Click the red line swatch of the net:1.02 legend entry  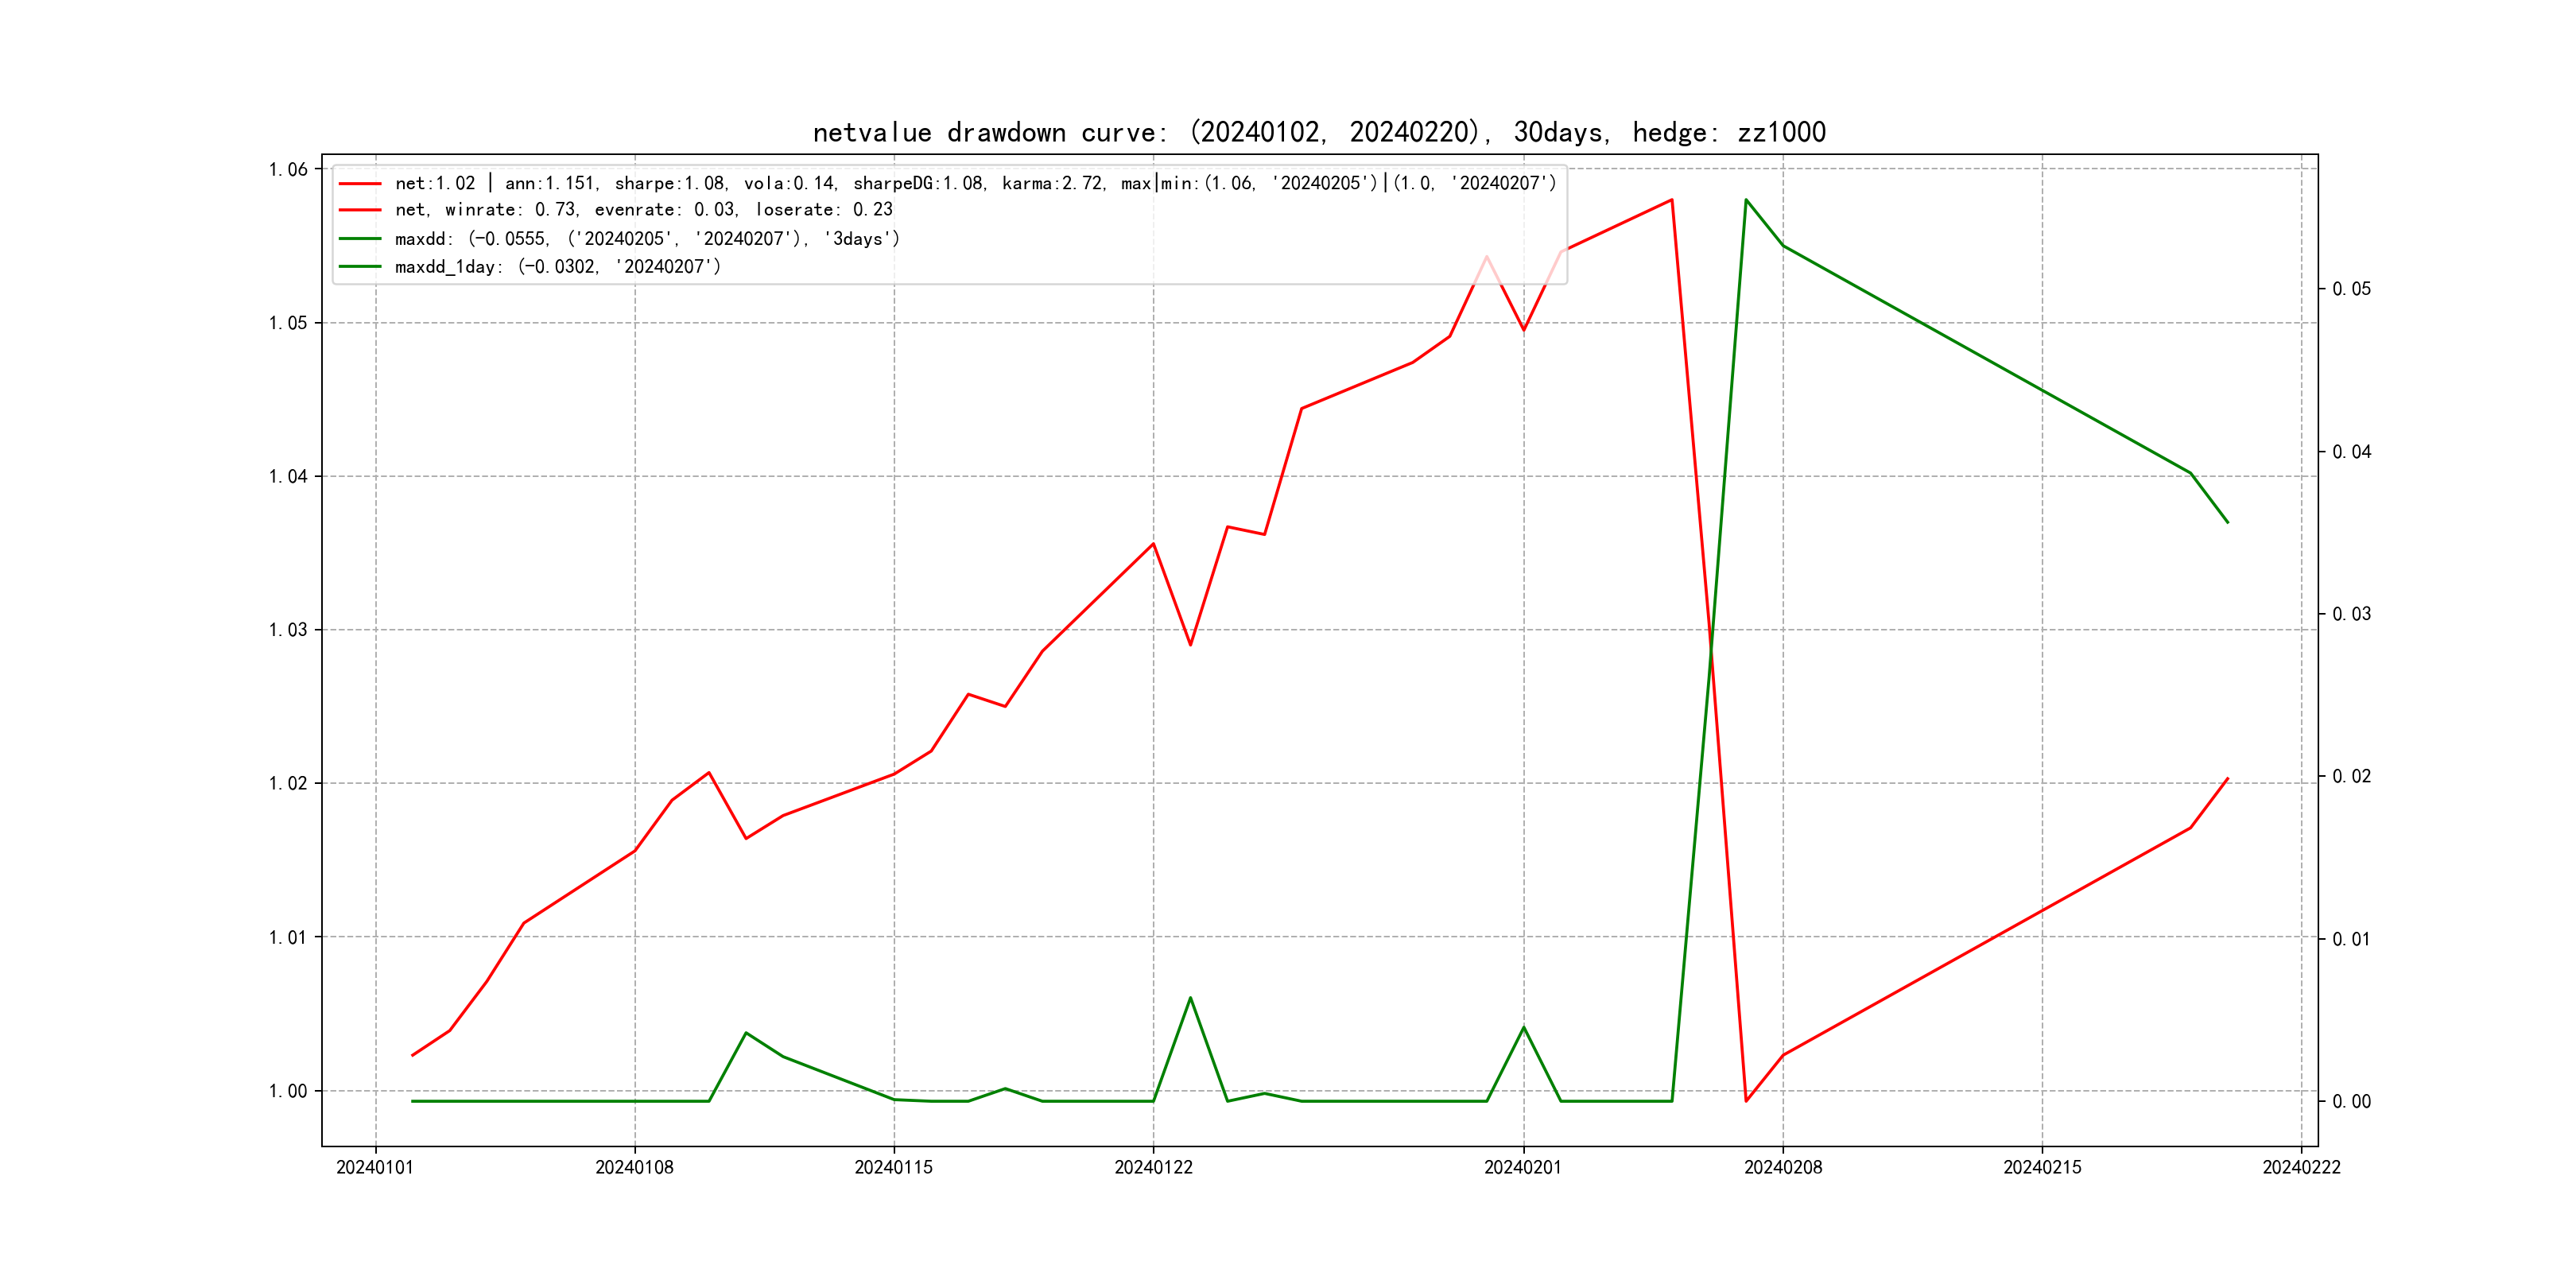[360, 184]
